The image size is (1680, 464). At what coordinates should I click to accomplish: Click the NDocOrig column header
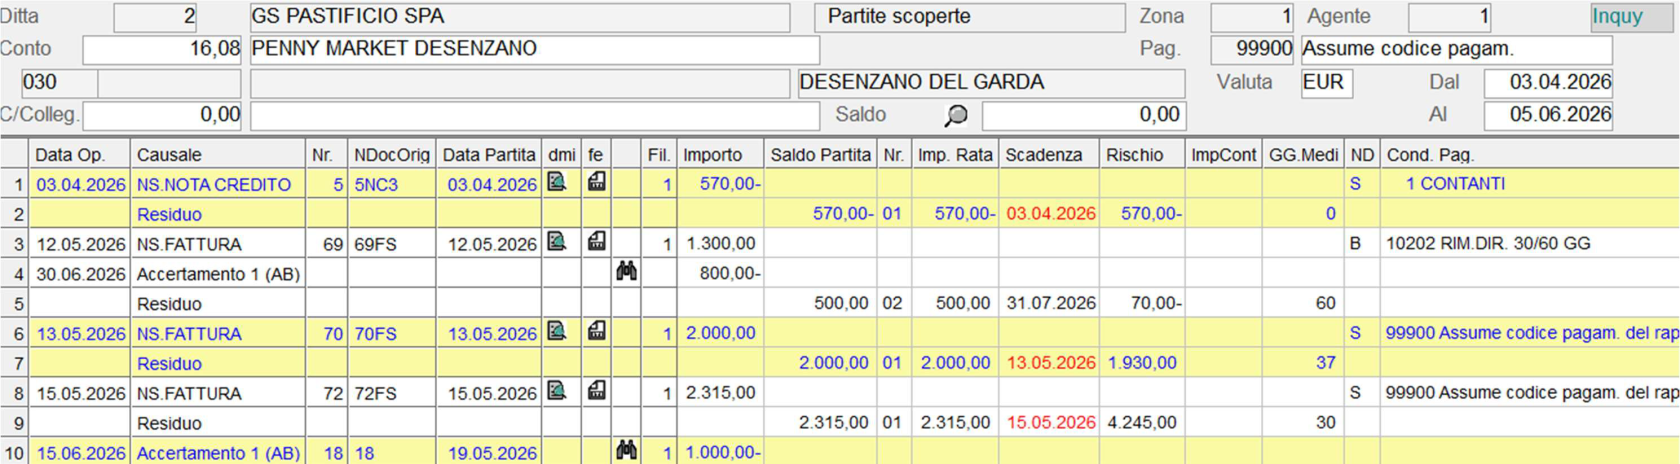pos(392,155)
